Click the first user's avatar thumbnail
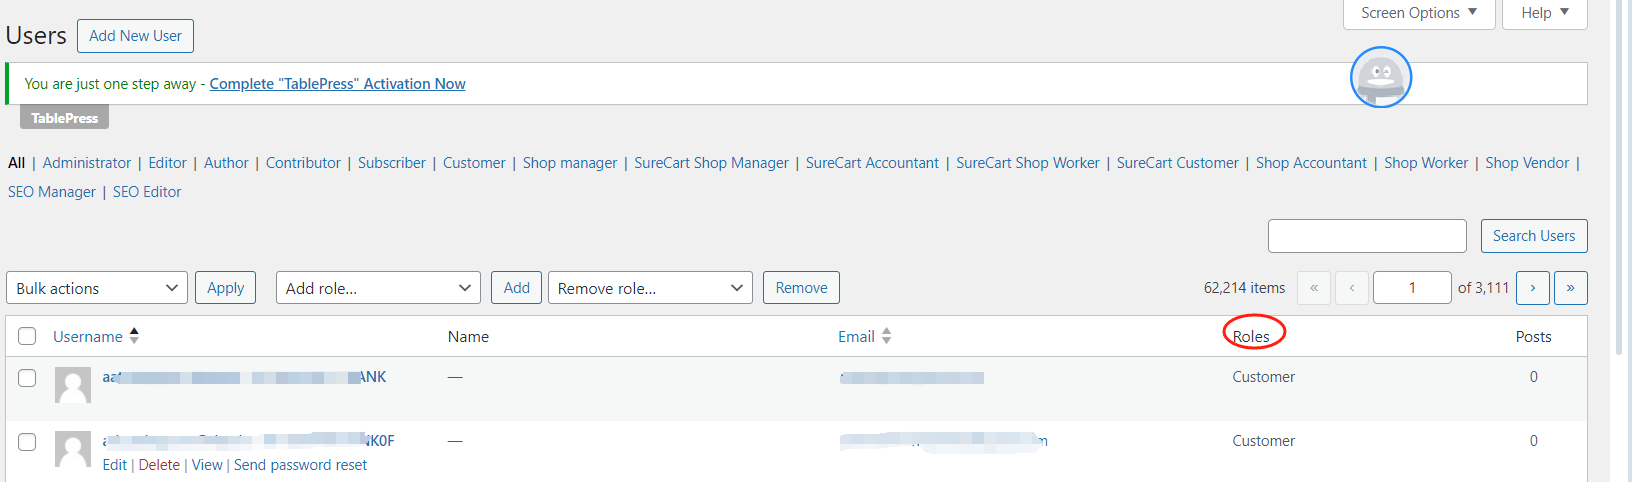Screen dimensions: 1632x482 pos(73,385)
